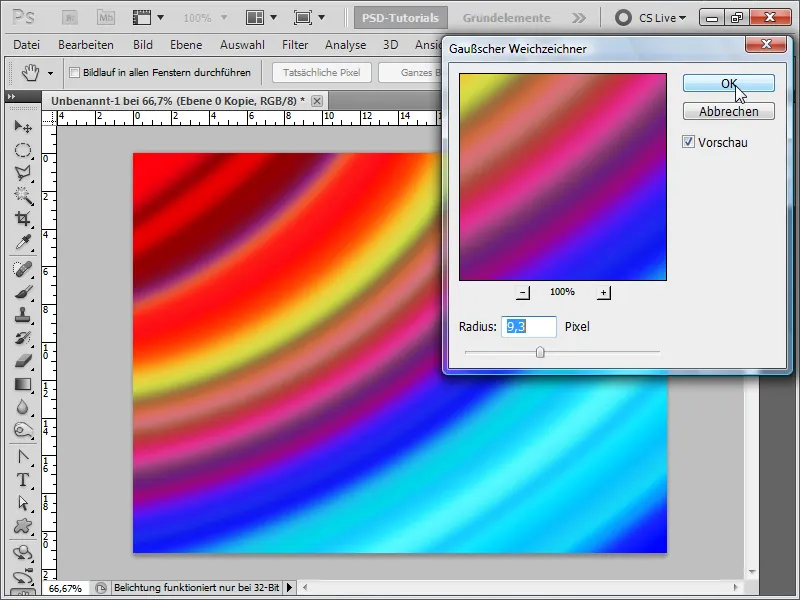This screenshot has width=800, height=600.
Task: Switch to Unbenannt-1 document tab
Action: click(x=178, y=101)
